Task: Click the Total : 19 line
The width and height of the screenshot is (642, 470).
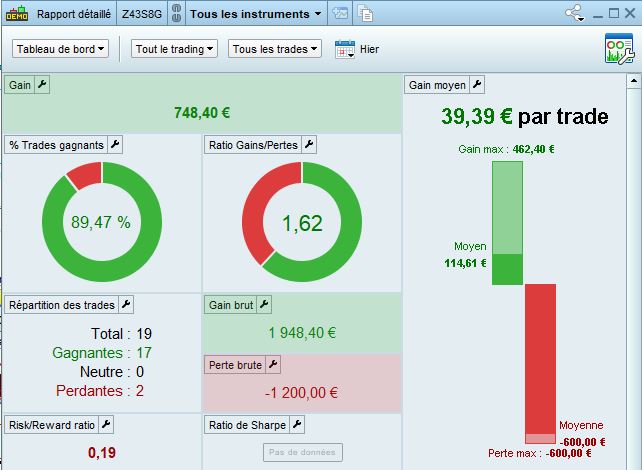Action: tap(122, 334)
